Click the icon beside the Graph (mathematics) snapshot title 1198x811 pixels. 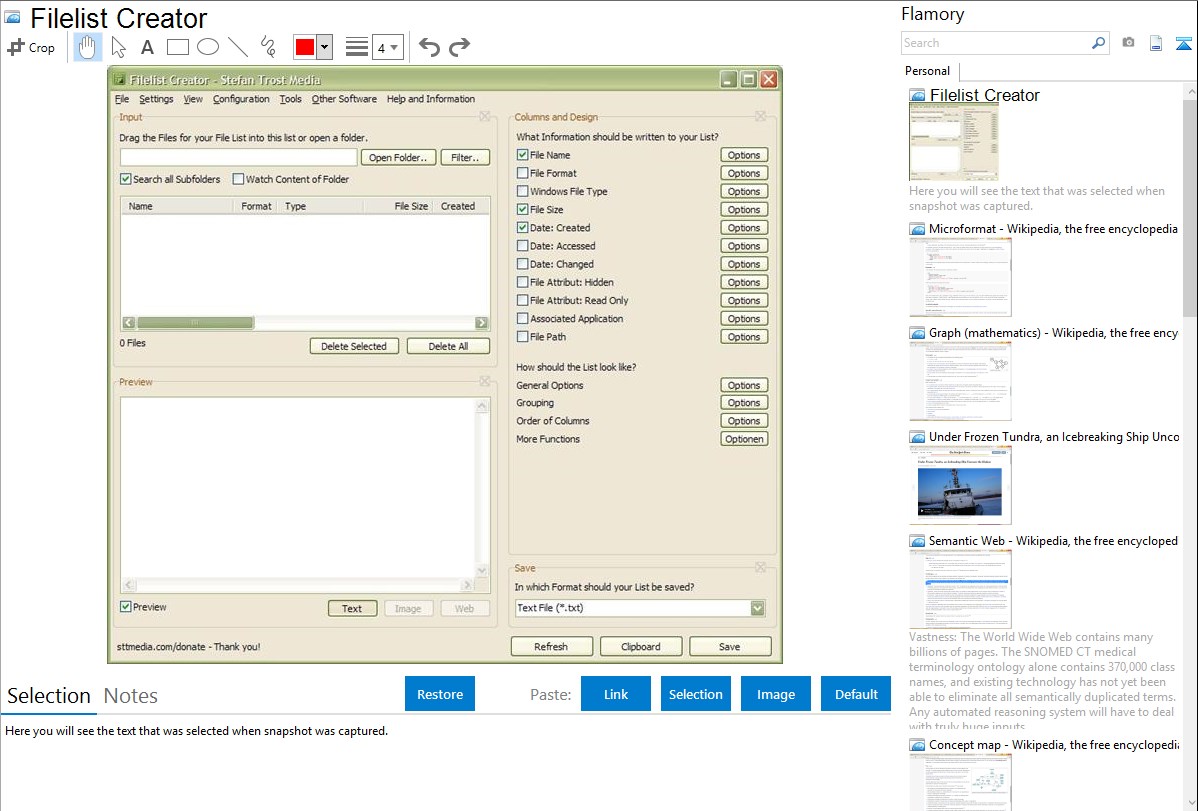pos(917,333)
